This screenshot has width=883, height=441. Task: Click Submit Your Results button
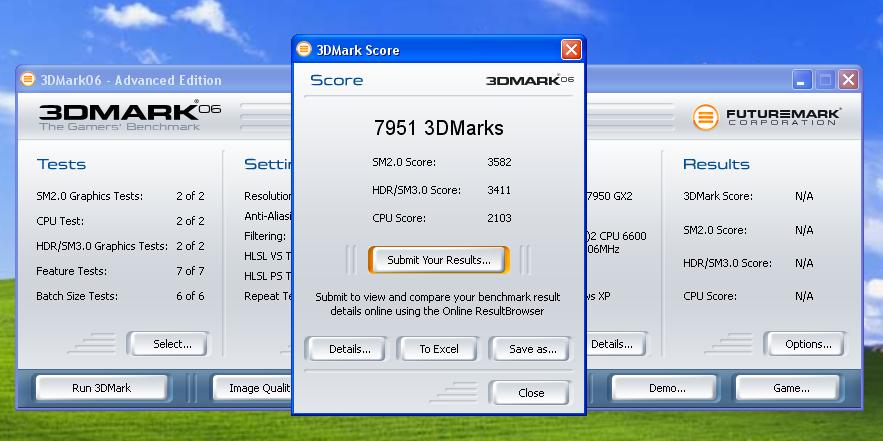click(439, 260)
